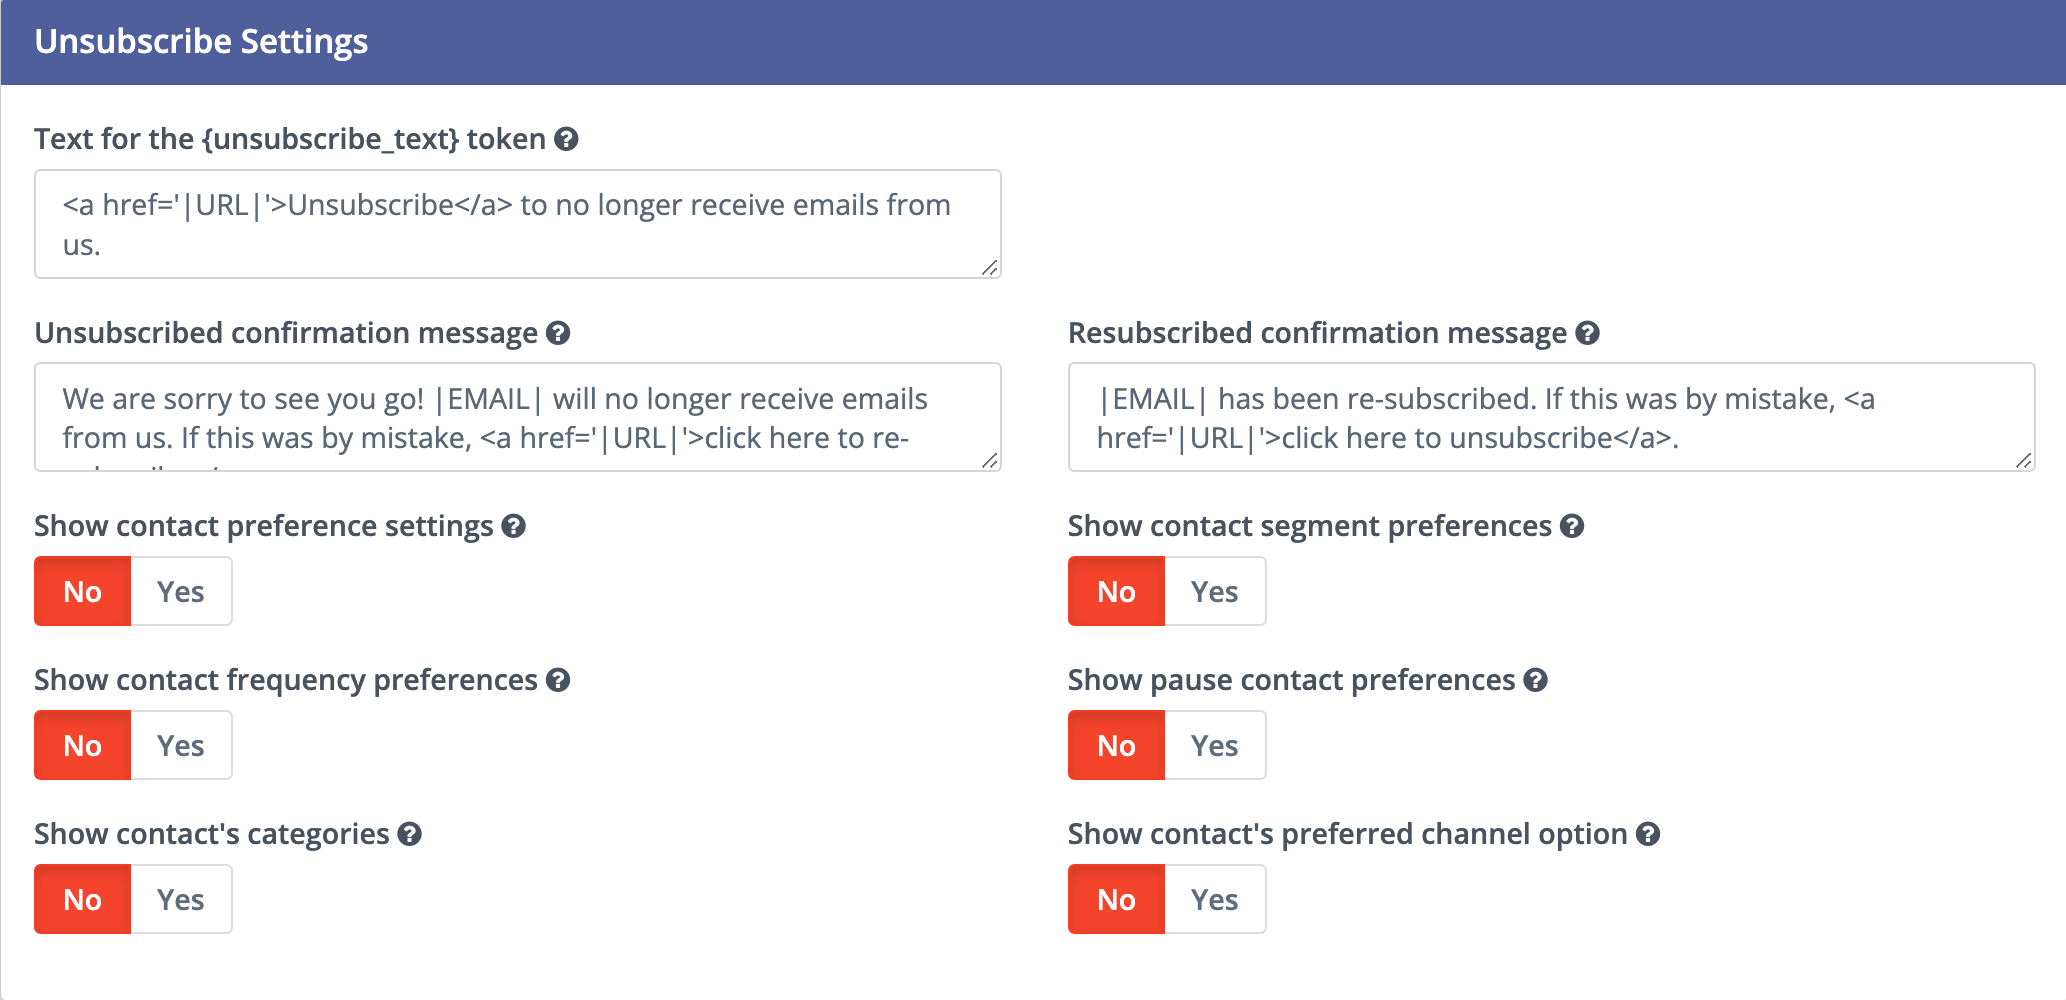Image resolution: width=2066 pixels, height=1000 pixels.
Task: Focus the Unsubscribed confirmation message field
Action: tap(517, 417)
